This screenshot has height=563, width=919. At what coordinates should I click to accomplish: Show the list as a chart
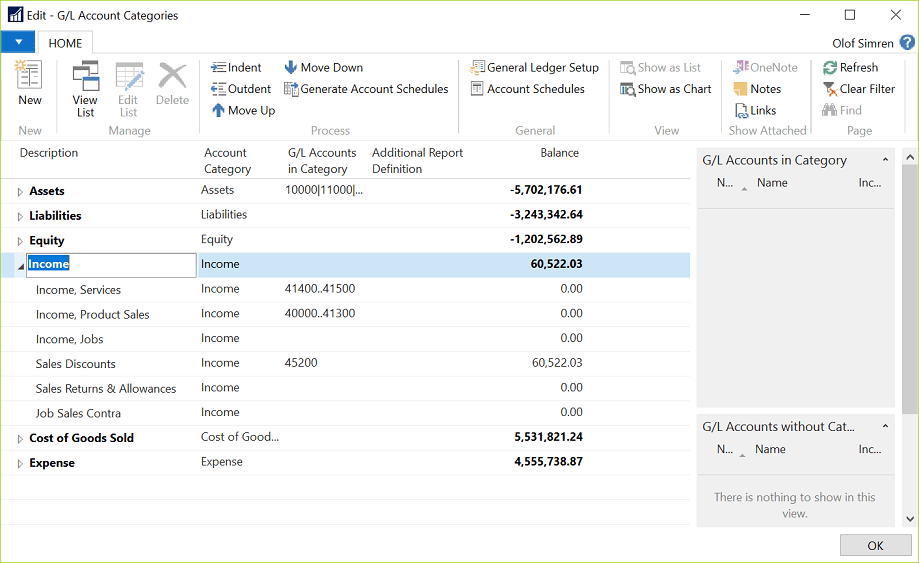coord(666,89)
